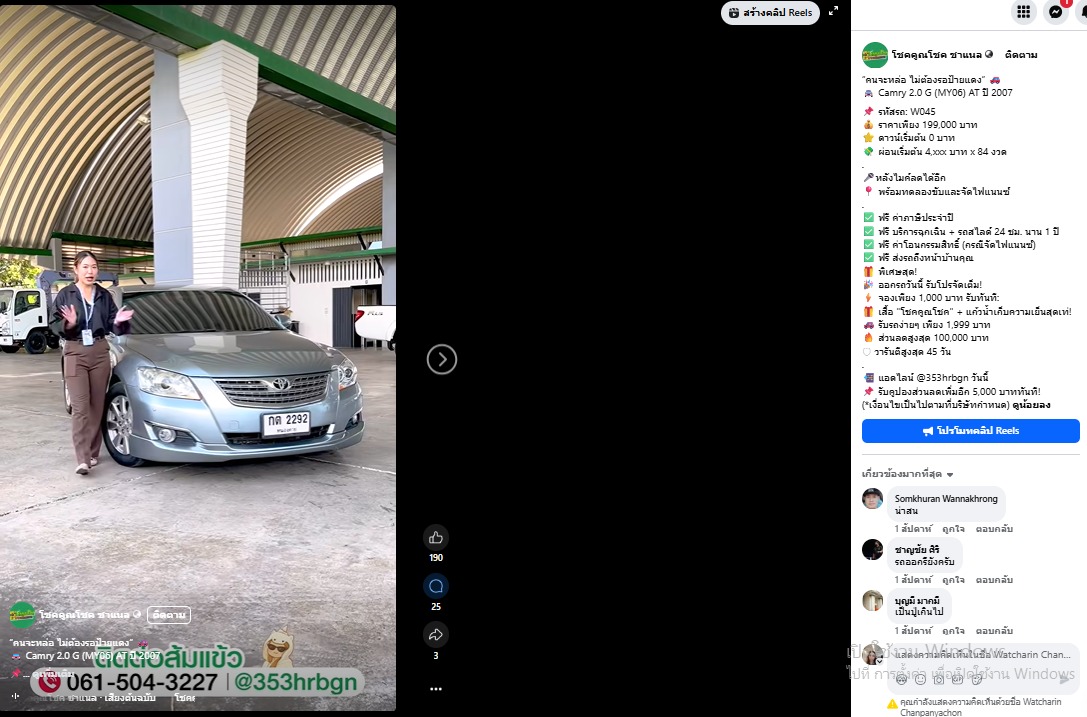The width and height of the screenshot is (1087, 717).
Task: Reply to the comment 'รถออกรียังครับ'
Action: tap(994, 580)
